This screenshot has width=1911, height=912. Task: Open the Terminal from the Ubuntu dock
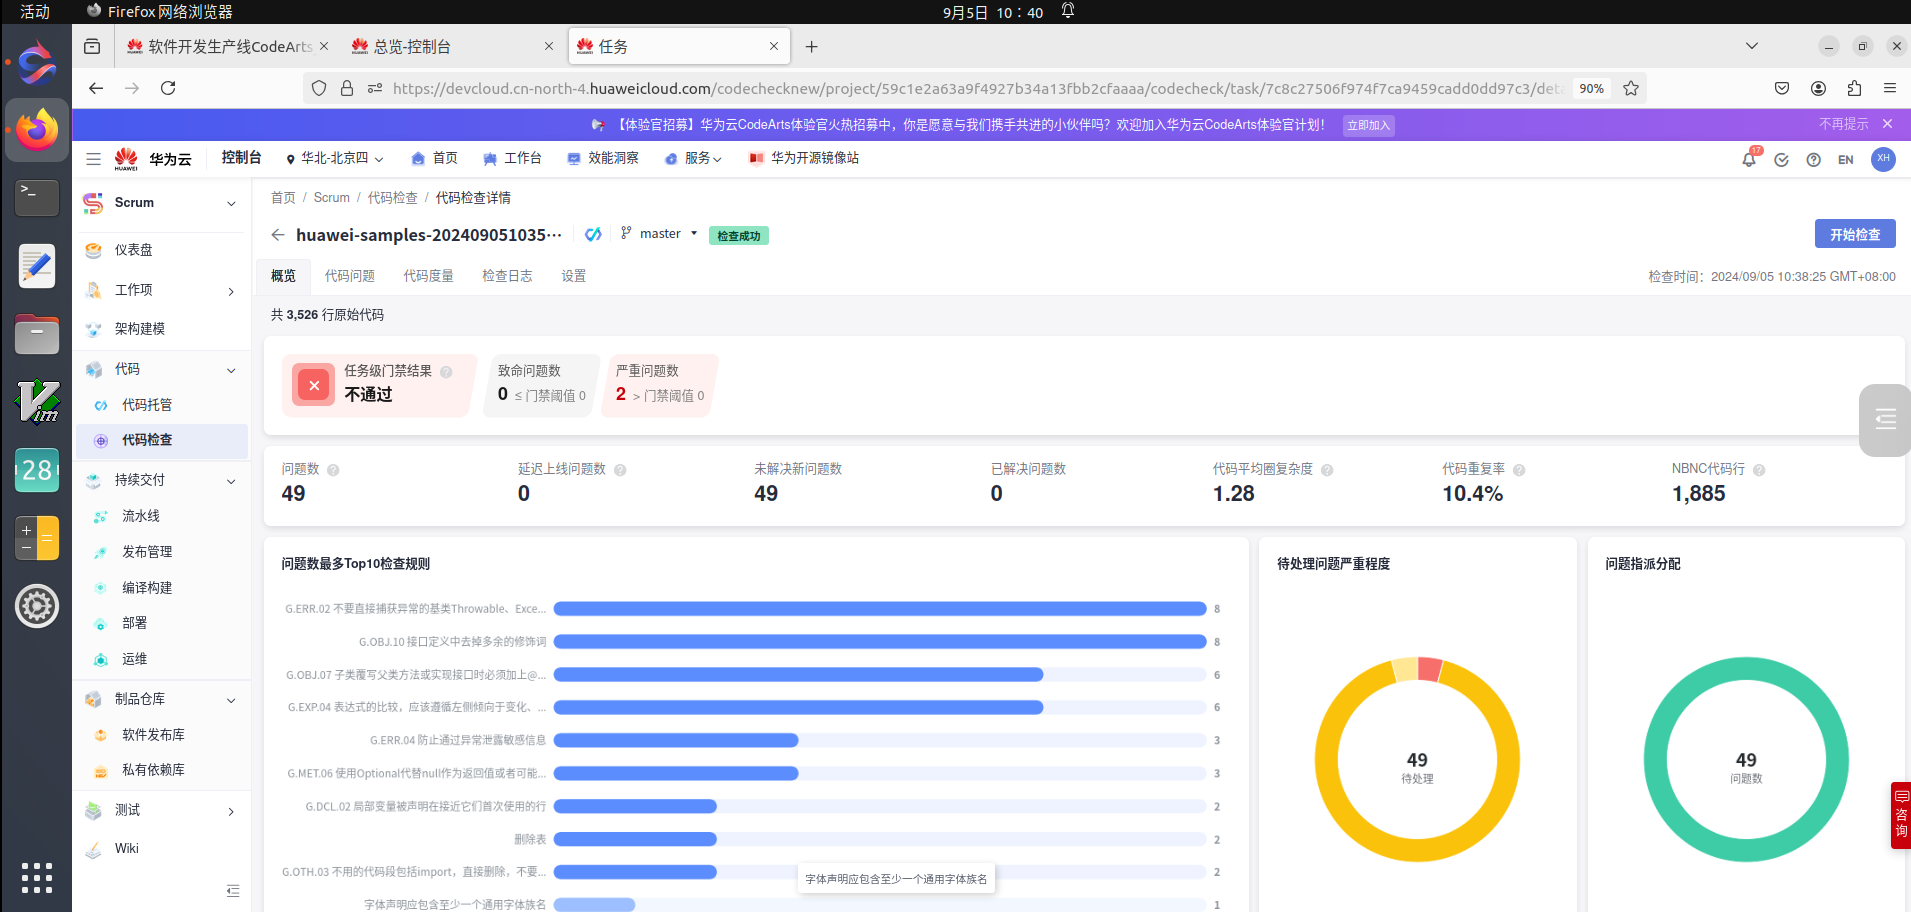pos(37,197)
